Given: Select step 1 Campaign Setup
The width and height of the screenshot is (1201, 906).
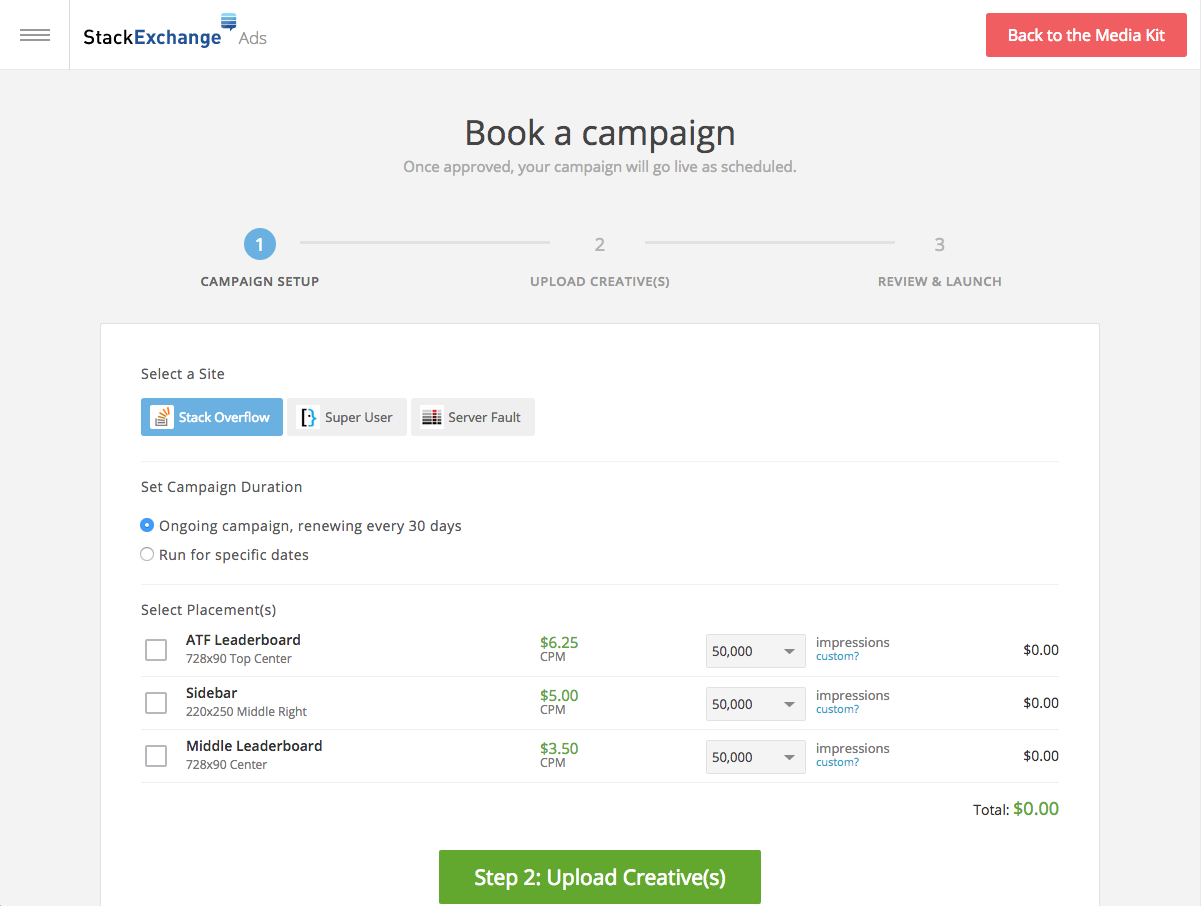Looking at the screenshot, I should (260, 260).
